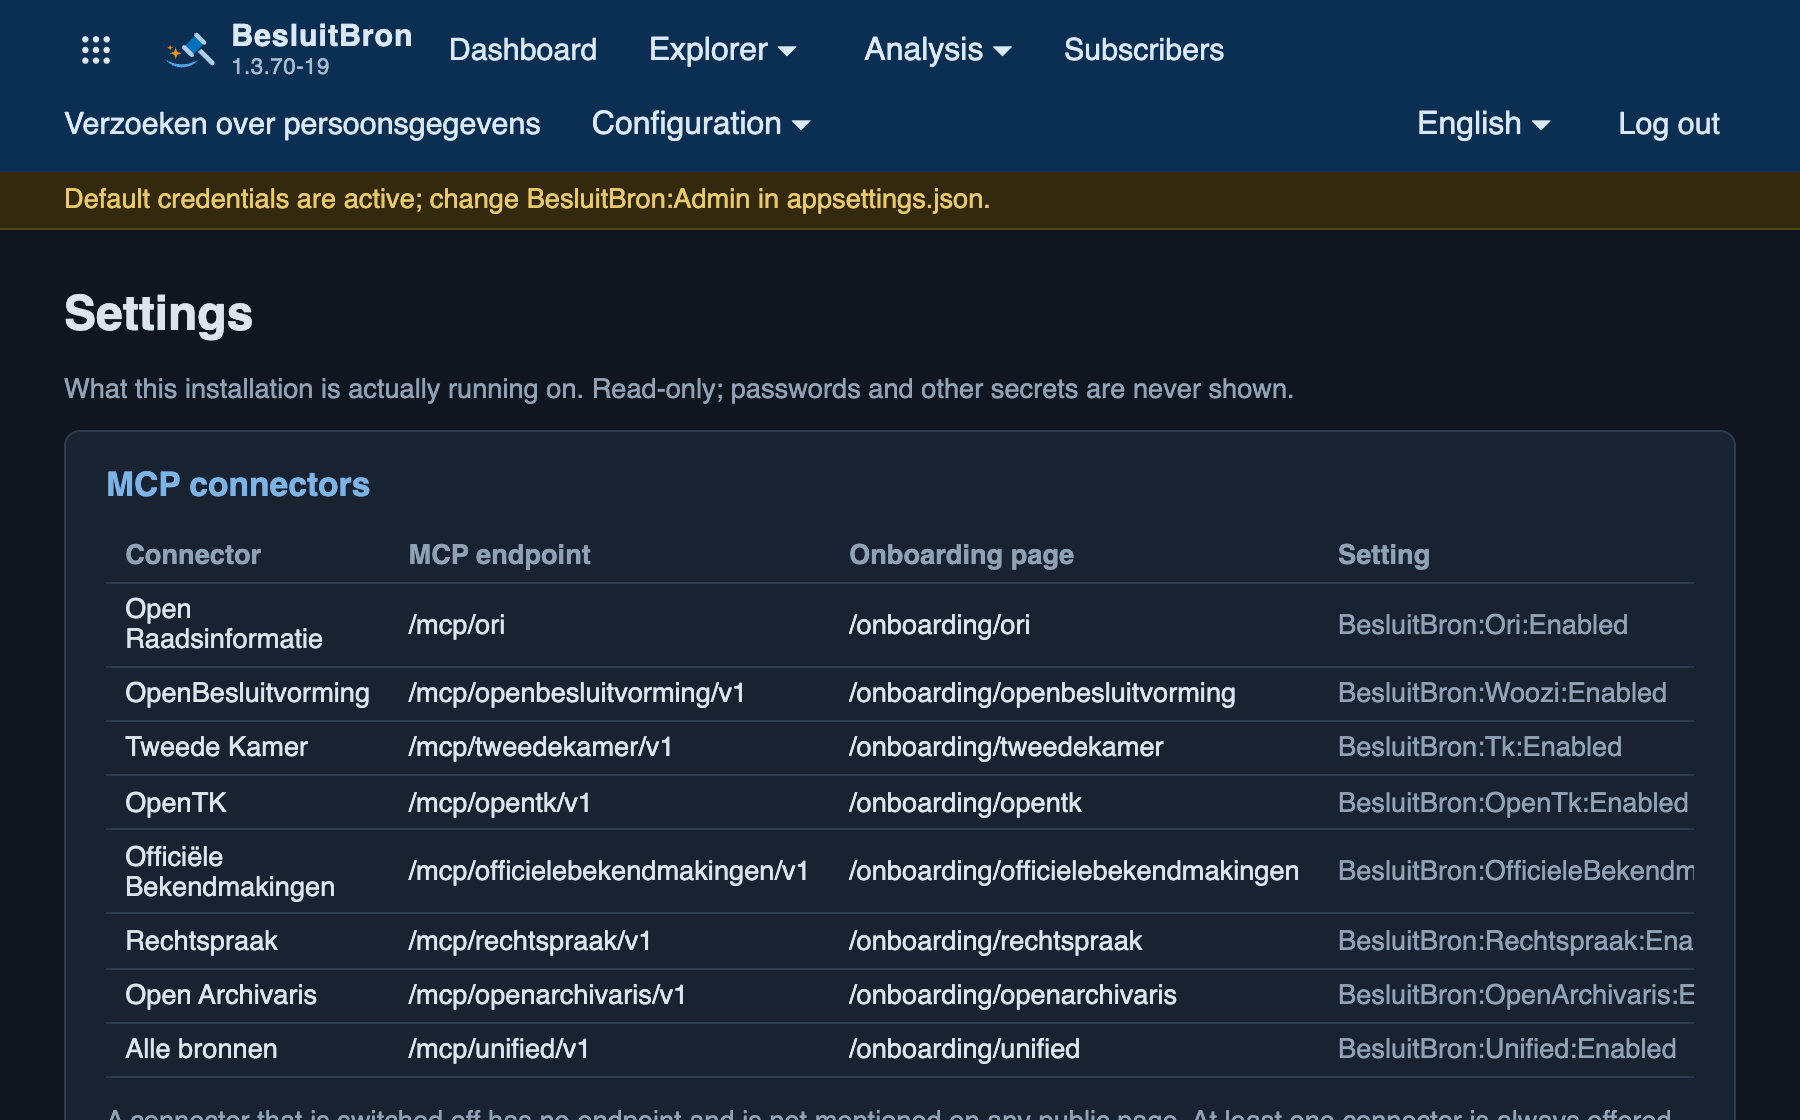Click the /mcp/rechtspraak/v1 endpoint
This screenshot has width=1800, height=1120.
(x=530, y=941)
